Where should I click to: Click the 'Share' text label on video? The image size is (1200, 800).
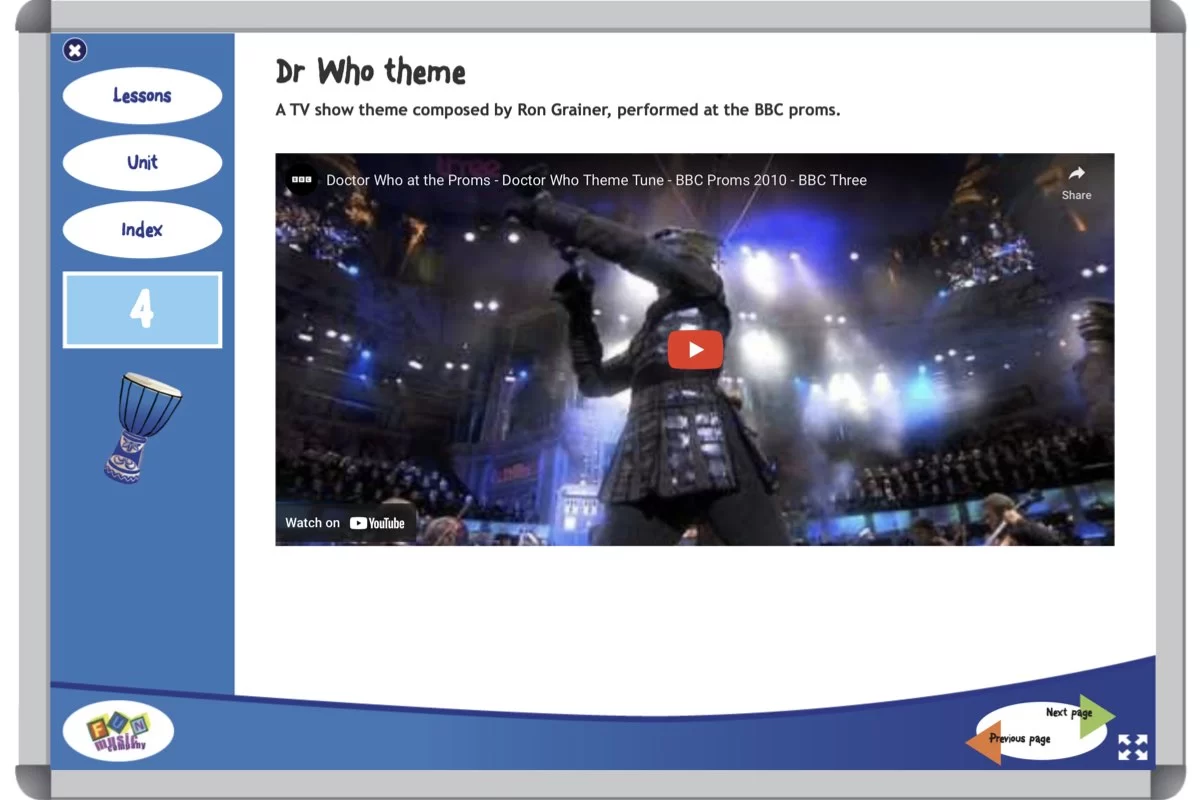coord(1076,195)
